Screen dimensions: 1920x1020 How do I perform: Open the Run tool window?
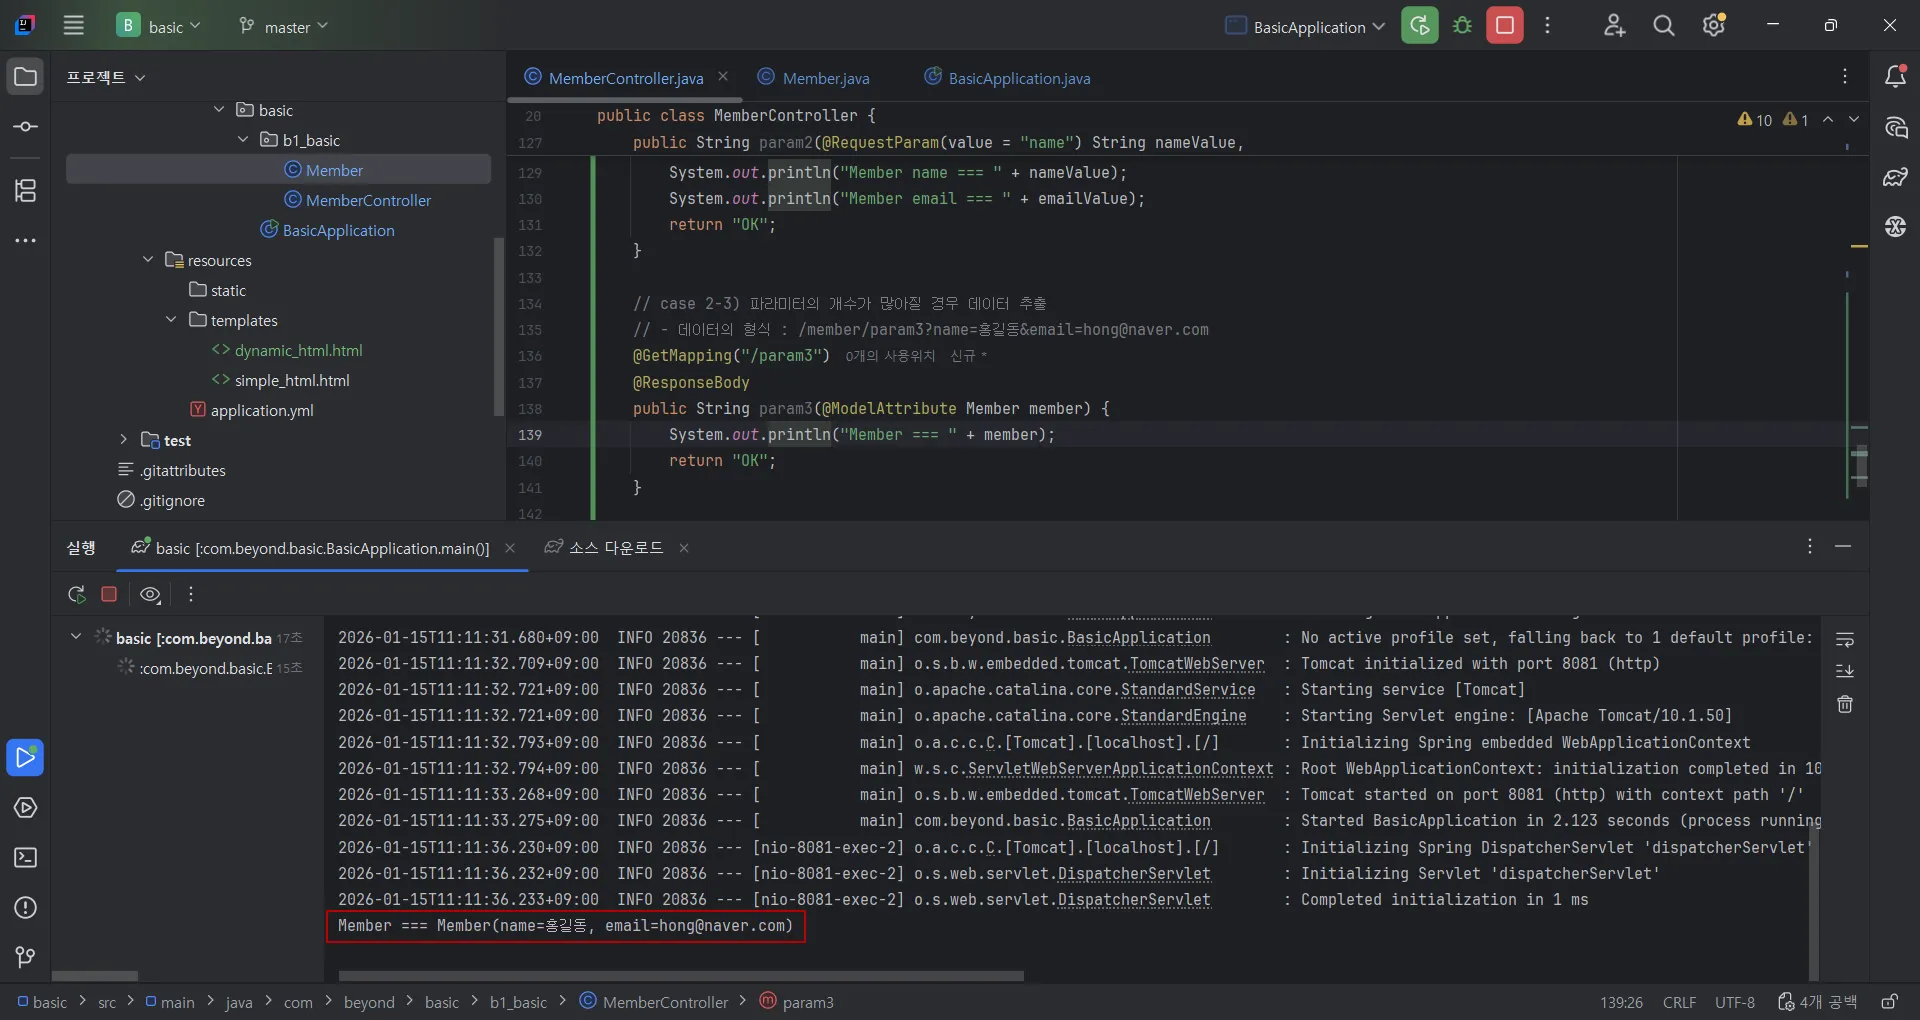coord(26,758)
